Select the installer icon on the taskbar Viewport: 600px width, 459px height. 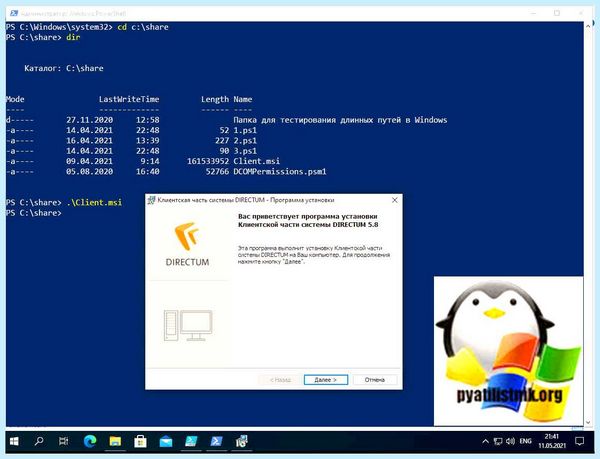pos(241,442)
